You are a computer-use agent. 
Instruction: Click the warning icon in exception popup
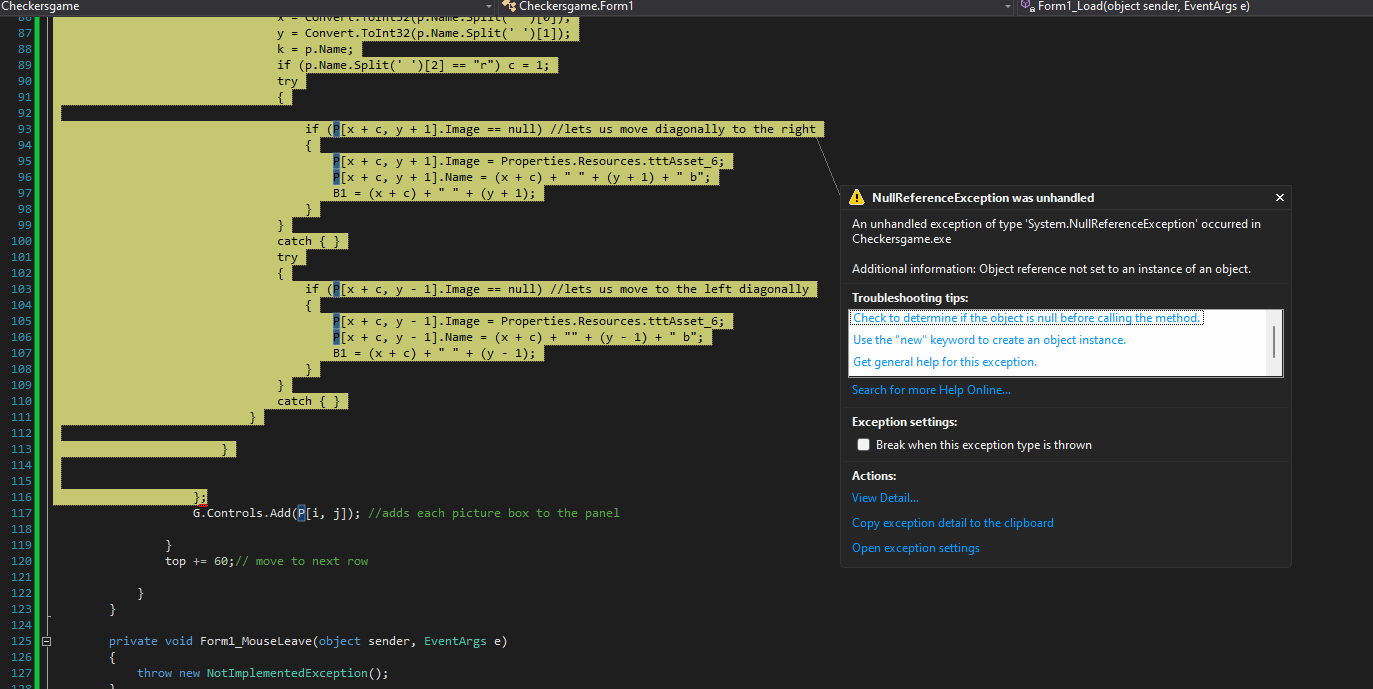(857, 198)
